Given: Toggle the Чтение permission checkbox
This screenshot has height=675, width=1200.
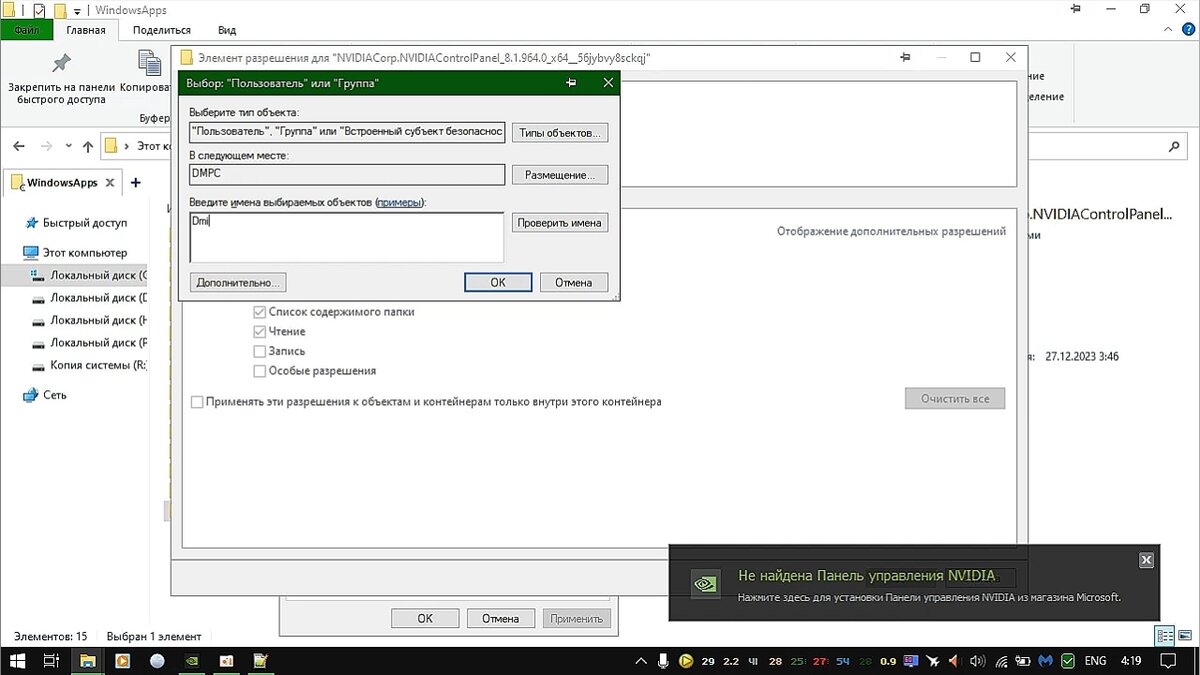Looking at the screenshot, I should click(x=260, y=331).
